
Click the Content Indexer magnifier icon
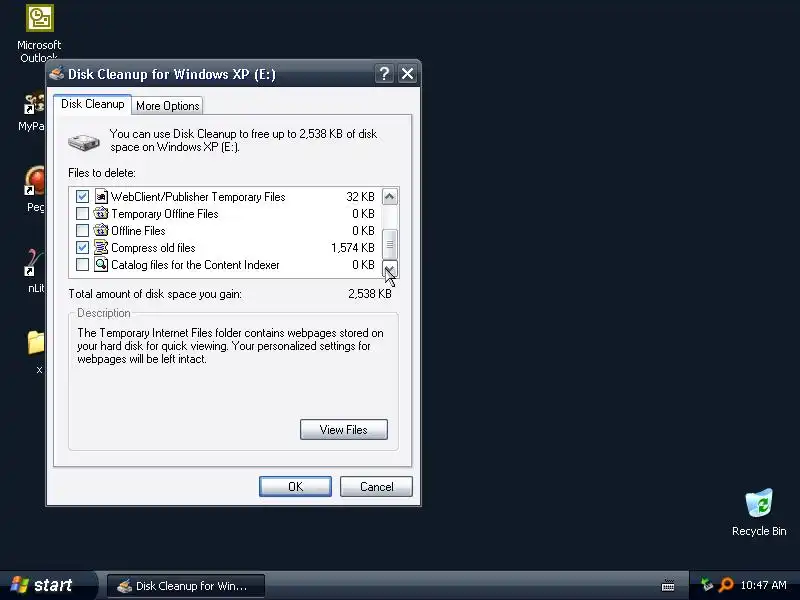[x=101, y=264]
